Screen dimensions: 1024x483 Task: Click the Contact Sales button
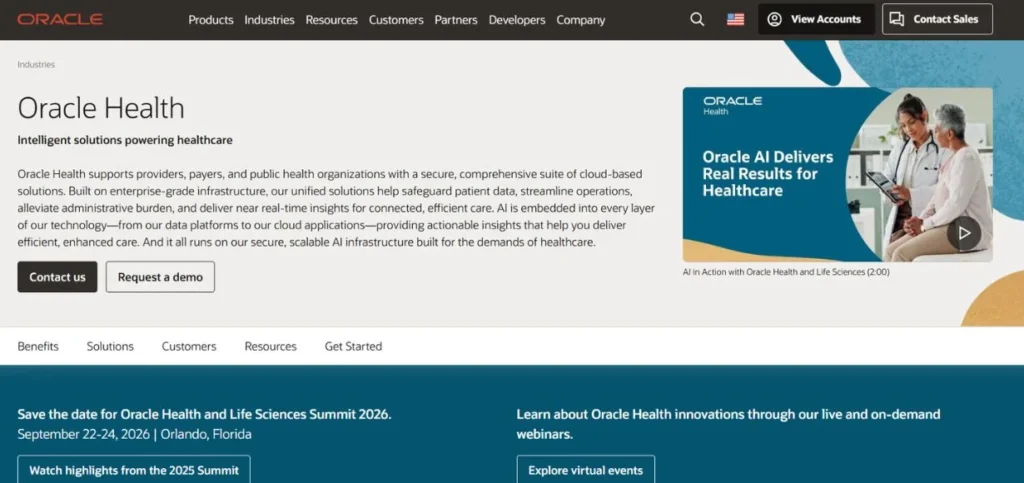pos(937,19)
